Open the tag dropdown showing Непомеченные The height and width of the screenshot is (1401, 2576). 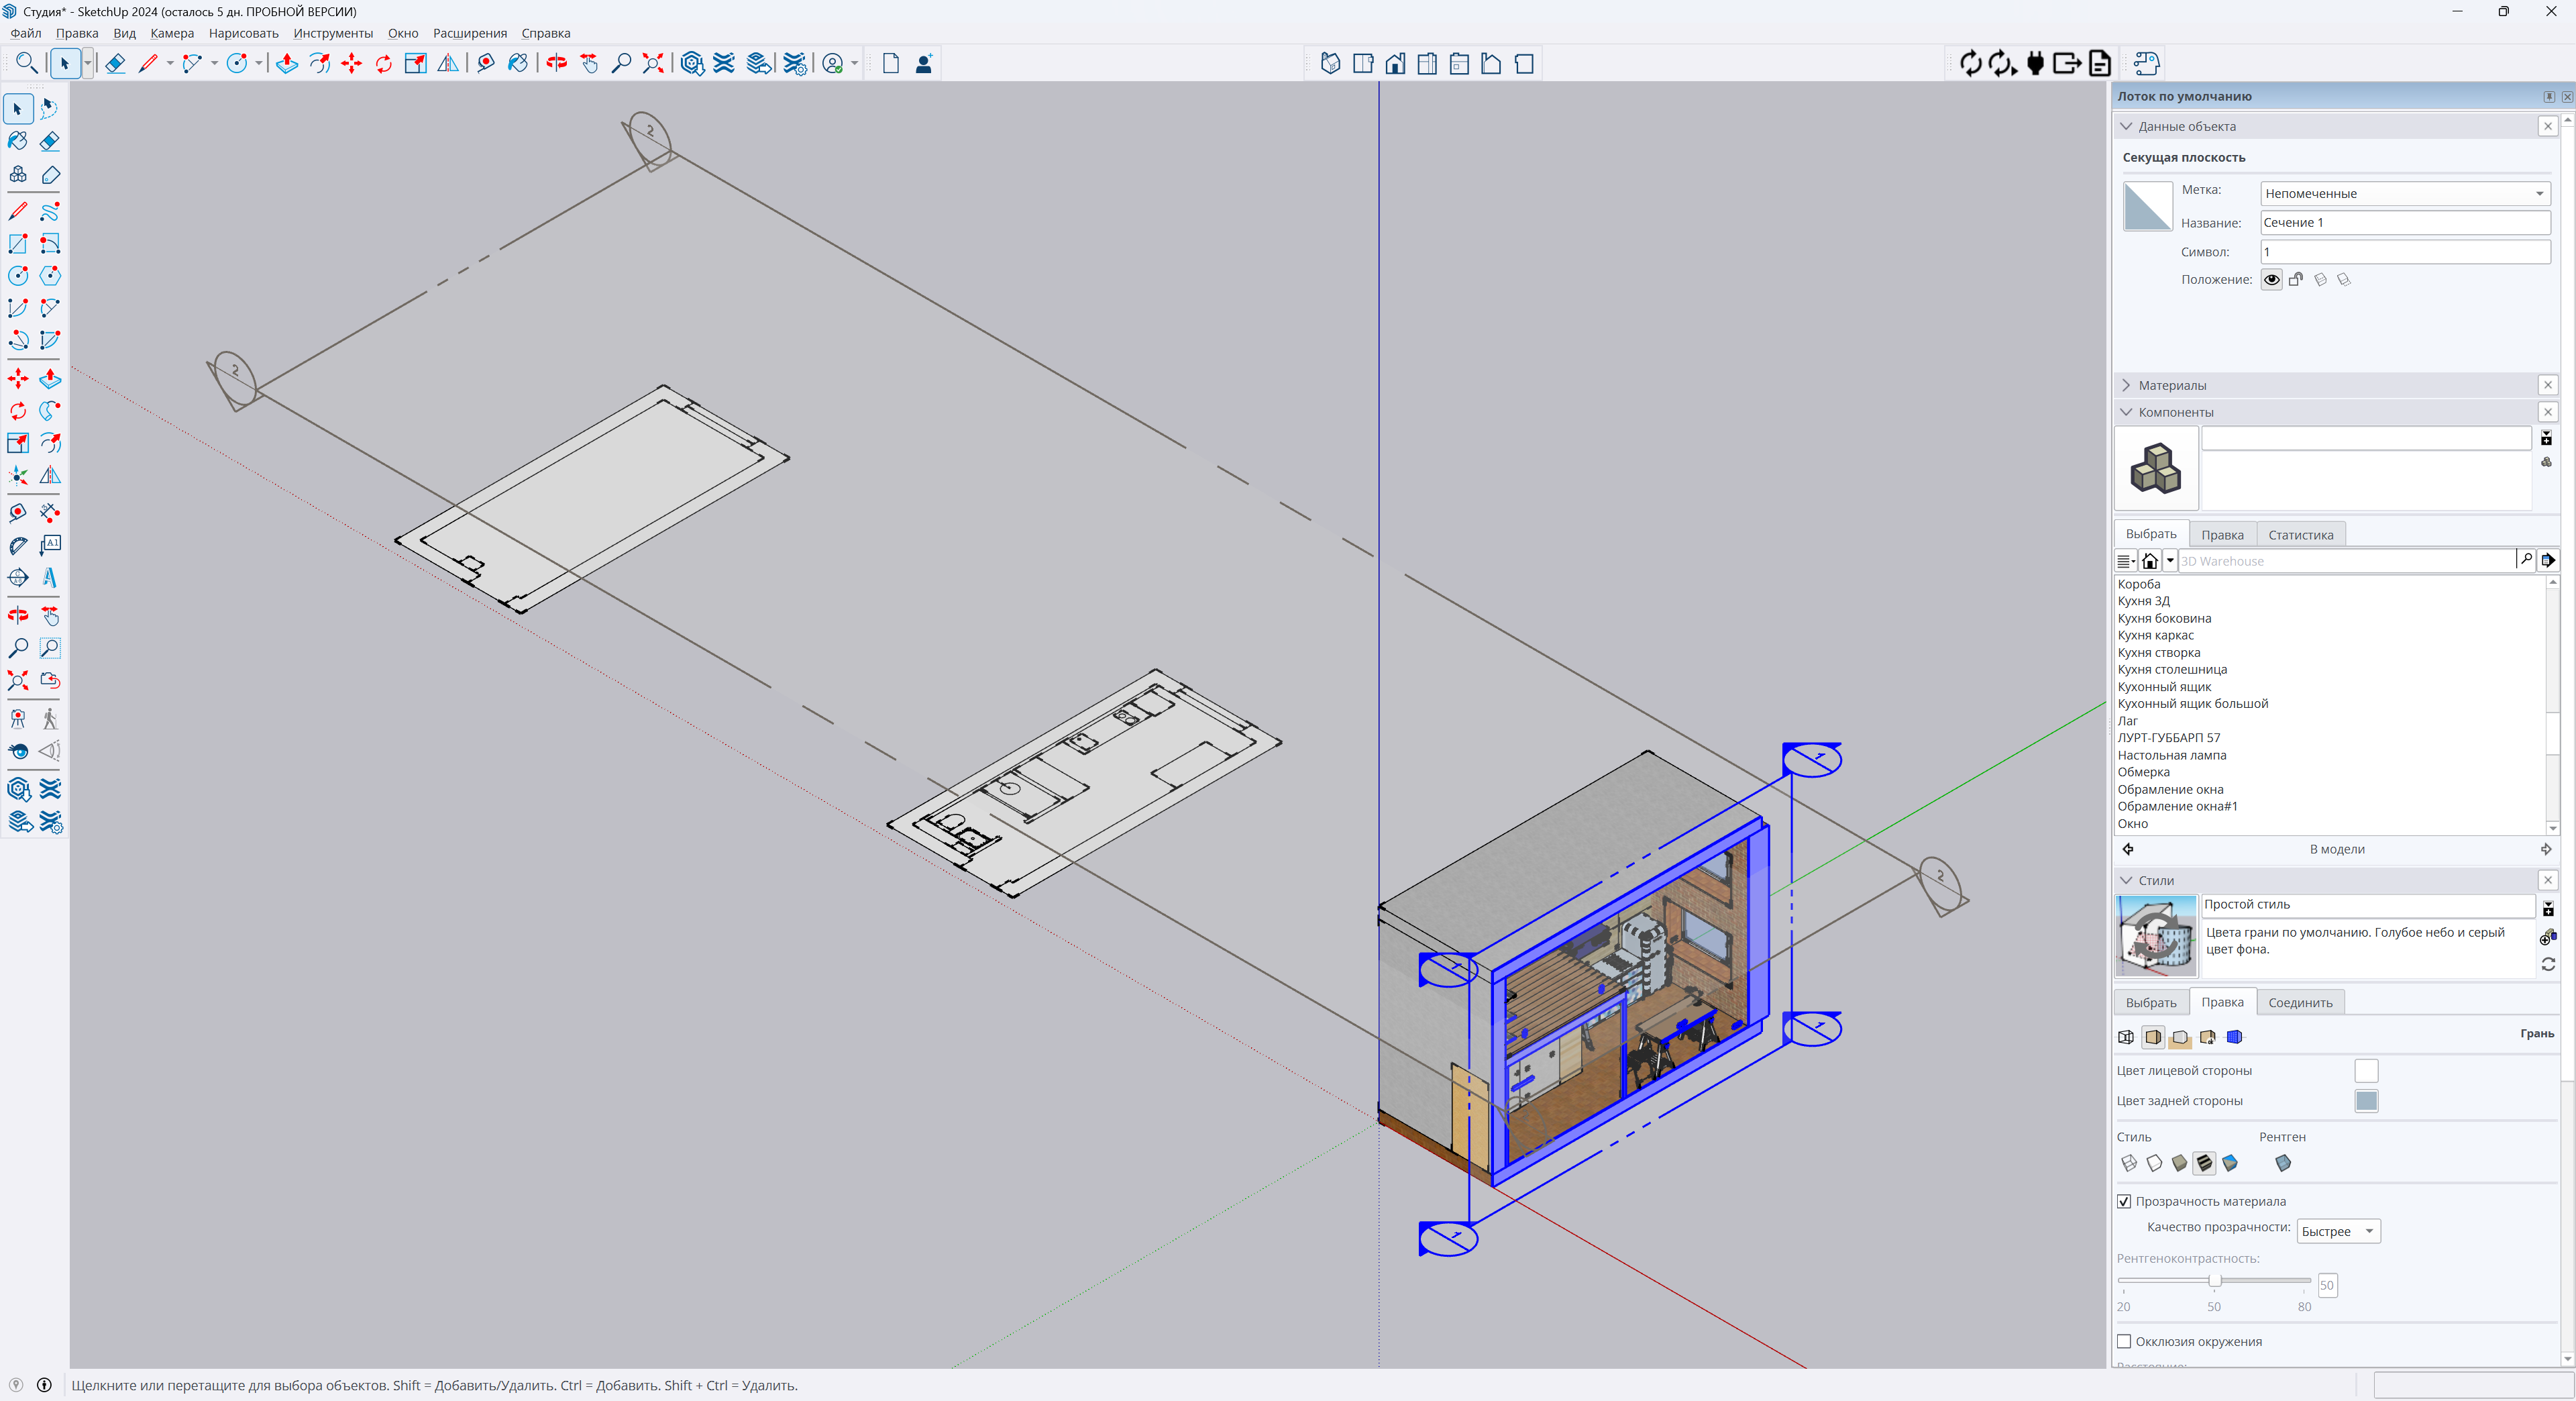2404,194
